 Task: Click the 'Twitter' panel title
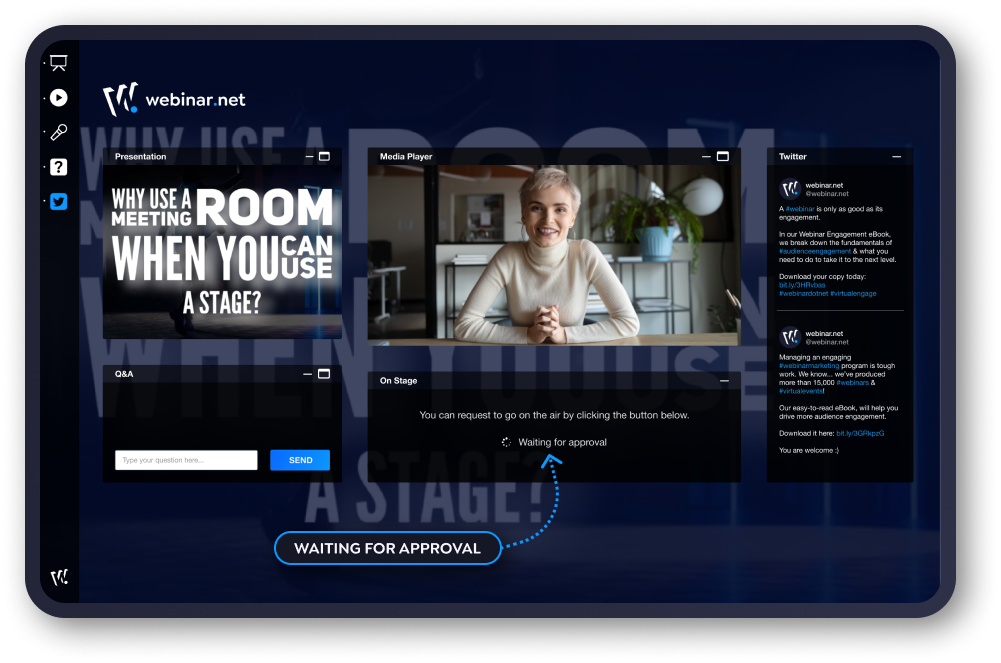792,156
